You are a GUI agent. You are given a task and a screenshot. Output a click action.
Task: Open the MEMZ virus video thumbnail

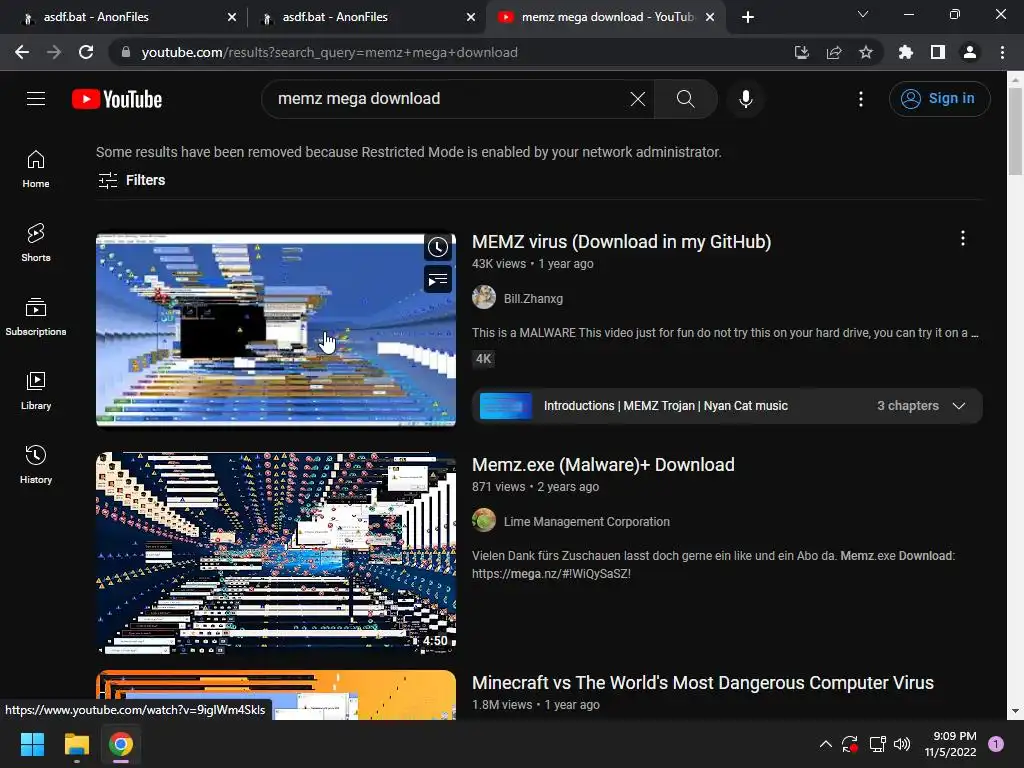point(276,330)
